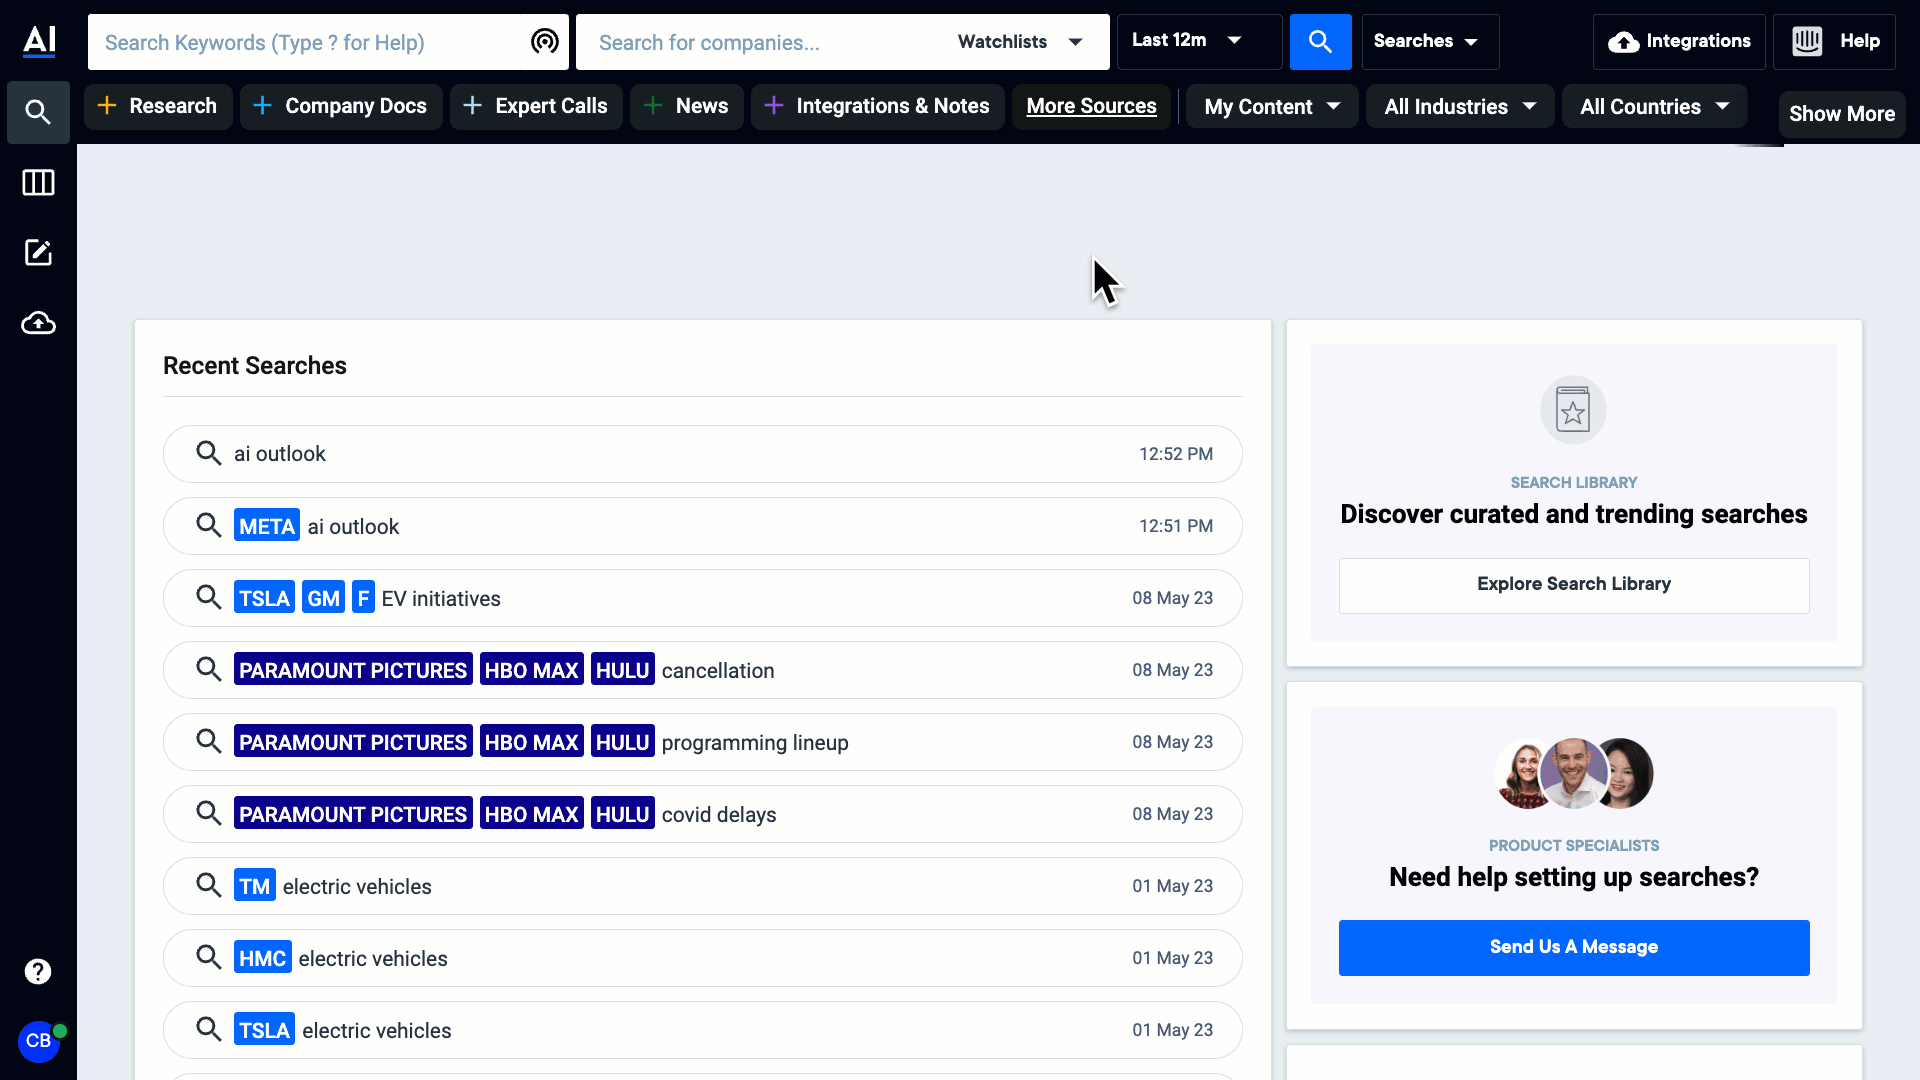Click the META ticker tag

pyautogui.click(x=267, y=526)
